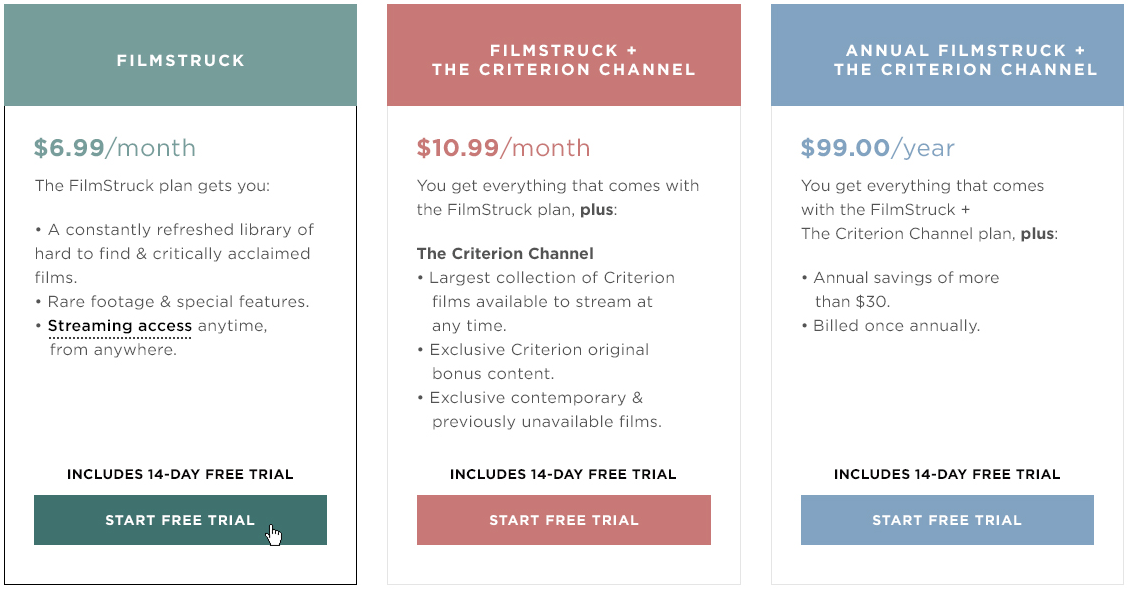The height and width of the screenshot is (591, 1128).
Task: Click the 14-day trial note in the $10.99 plan
Action: 563,474
